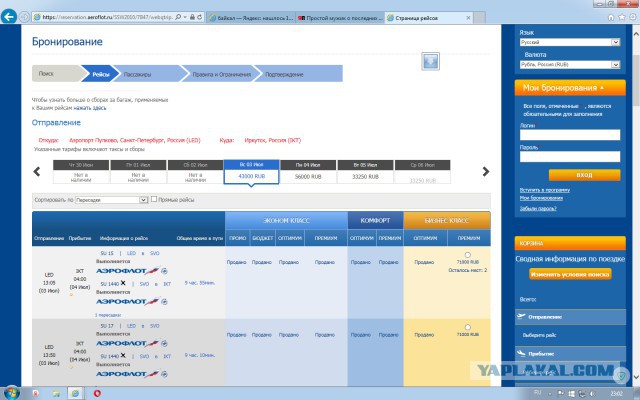This screenshot has width=640, height=400.
Task: Select the Пн 04 Июл date with 56000 RUB
Action: 308,171
